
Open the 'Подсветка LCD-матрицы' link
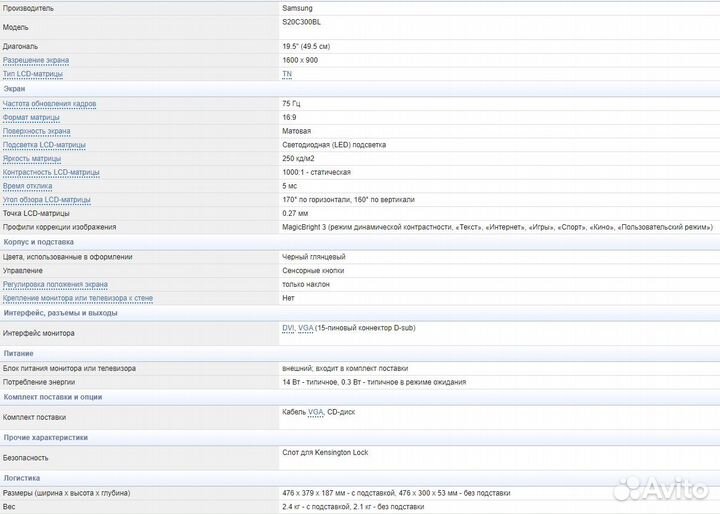(x=44, y=145)
